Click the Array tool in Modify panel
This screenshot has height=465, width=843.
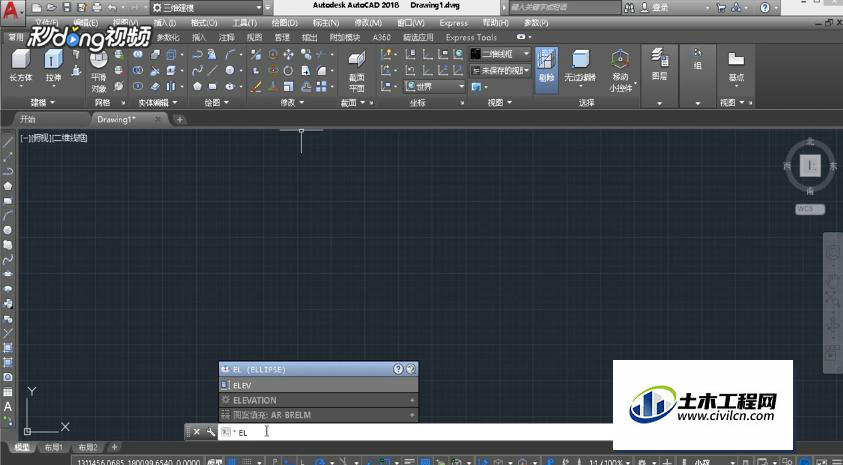[322, 86]
